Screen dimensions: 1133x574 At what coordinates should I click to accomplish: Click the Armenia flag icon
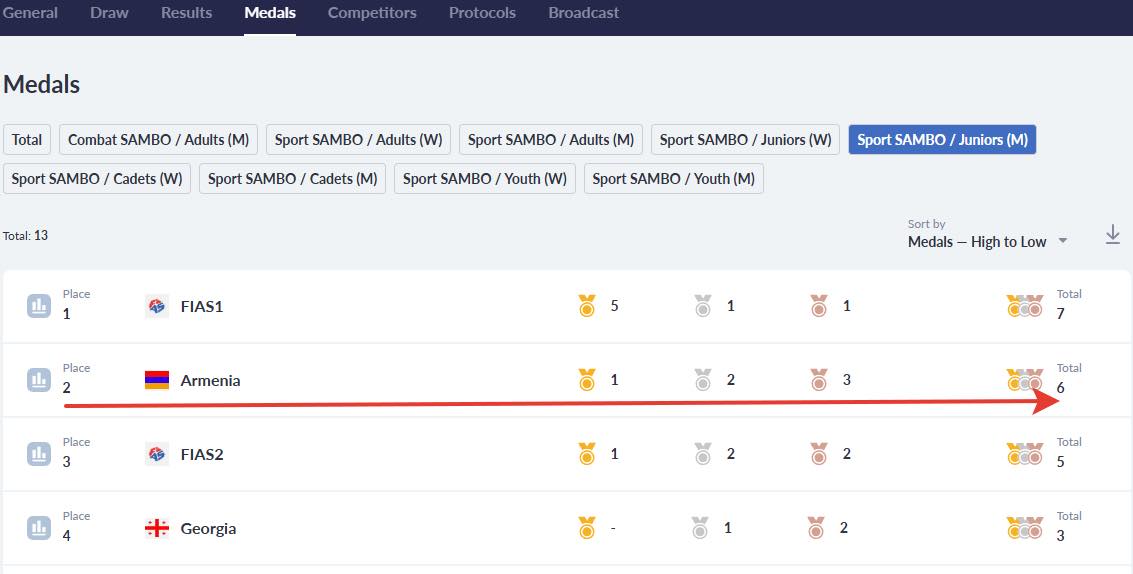point(157,380)
